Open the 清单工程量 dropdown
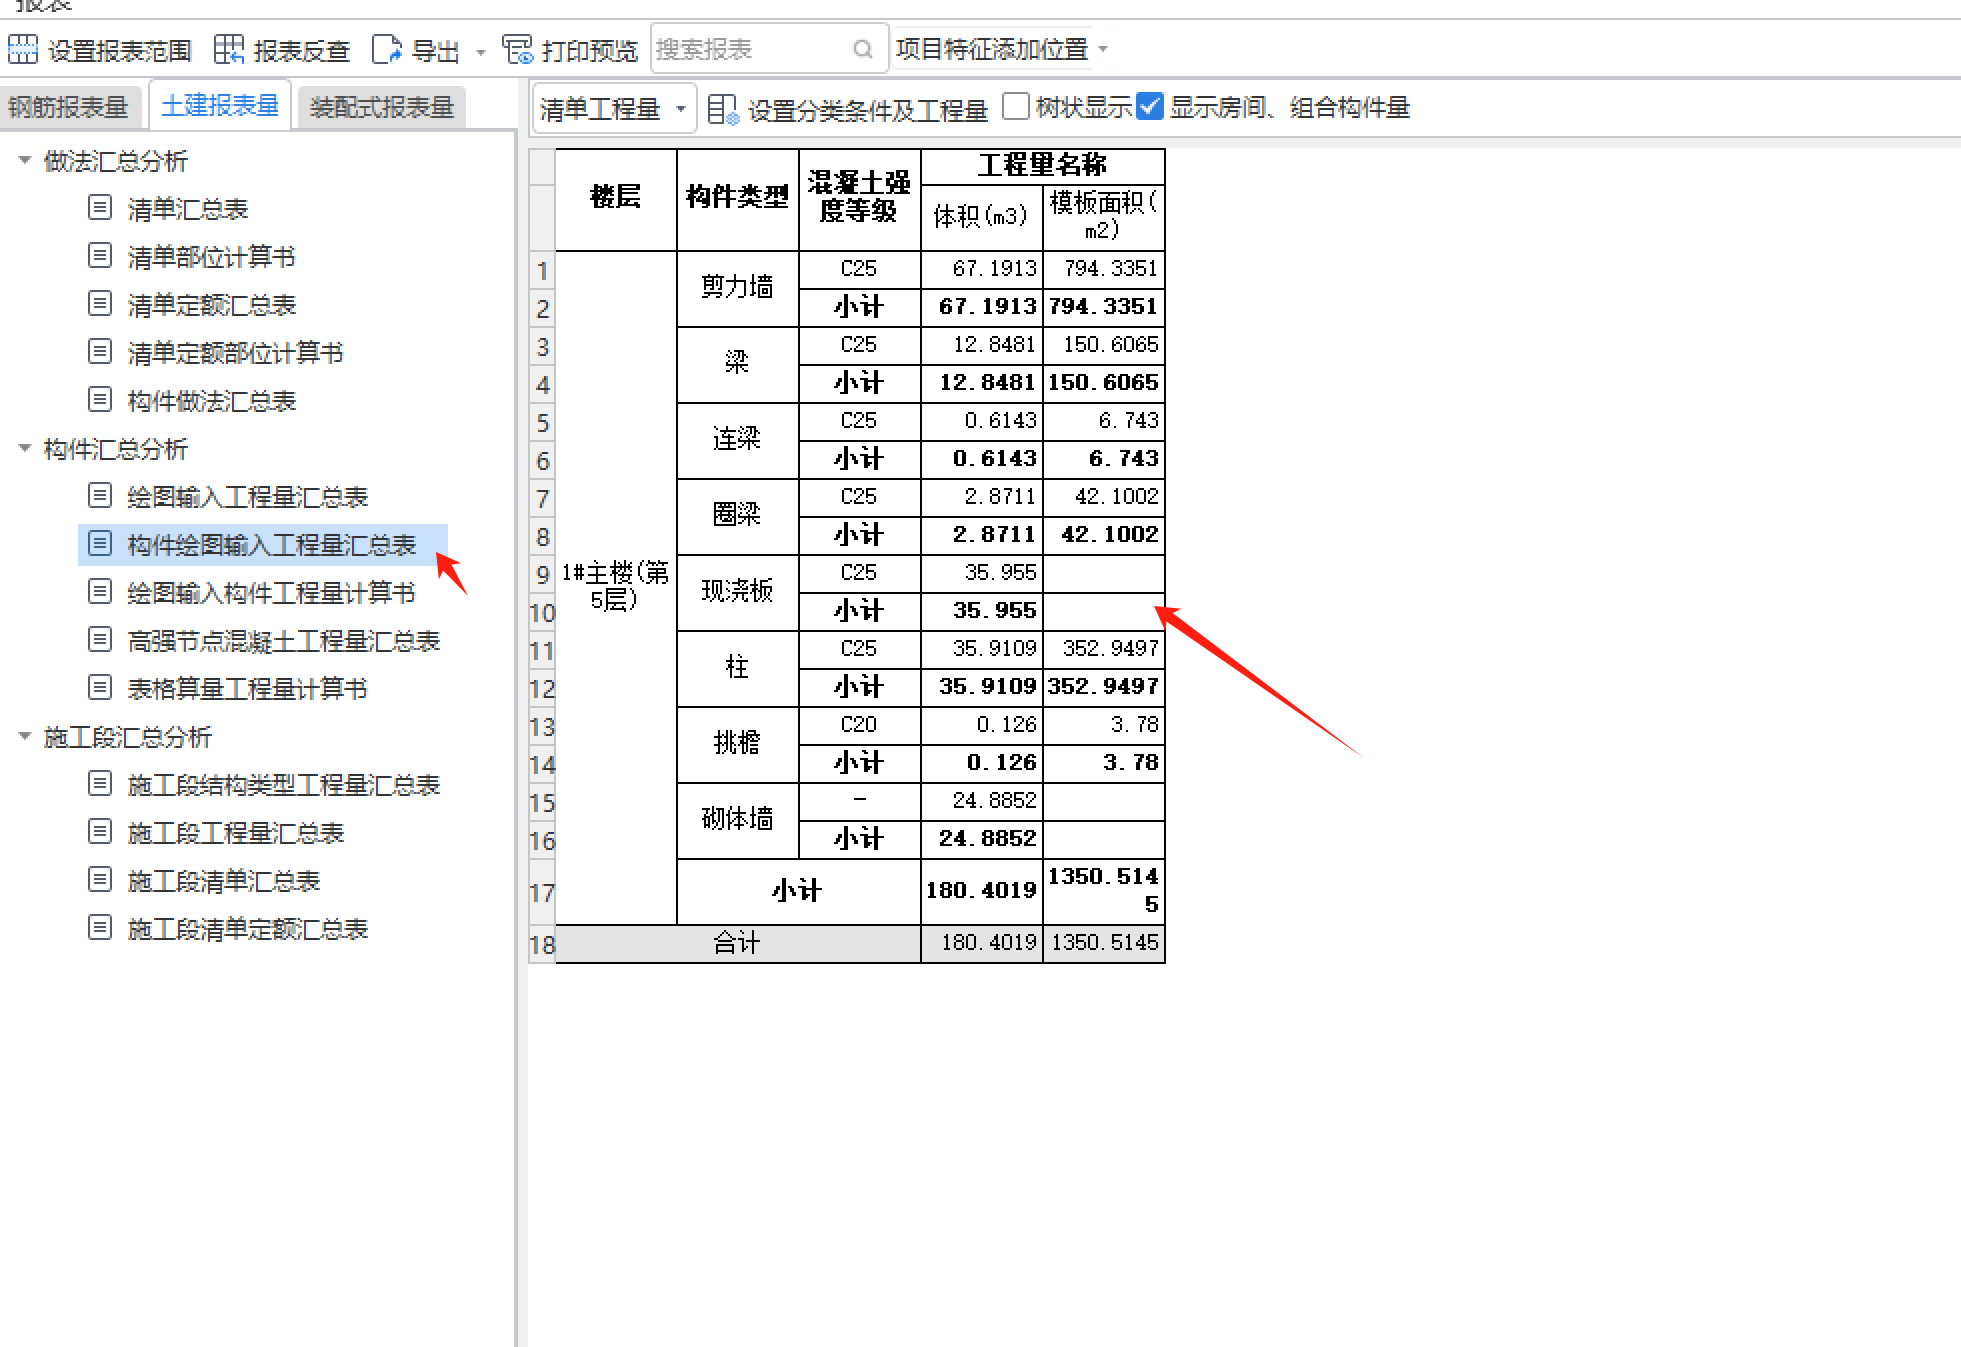 pyautogui.click(x=613, y=108)
